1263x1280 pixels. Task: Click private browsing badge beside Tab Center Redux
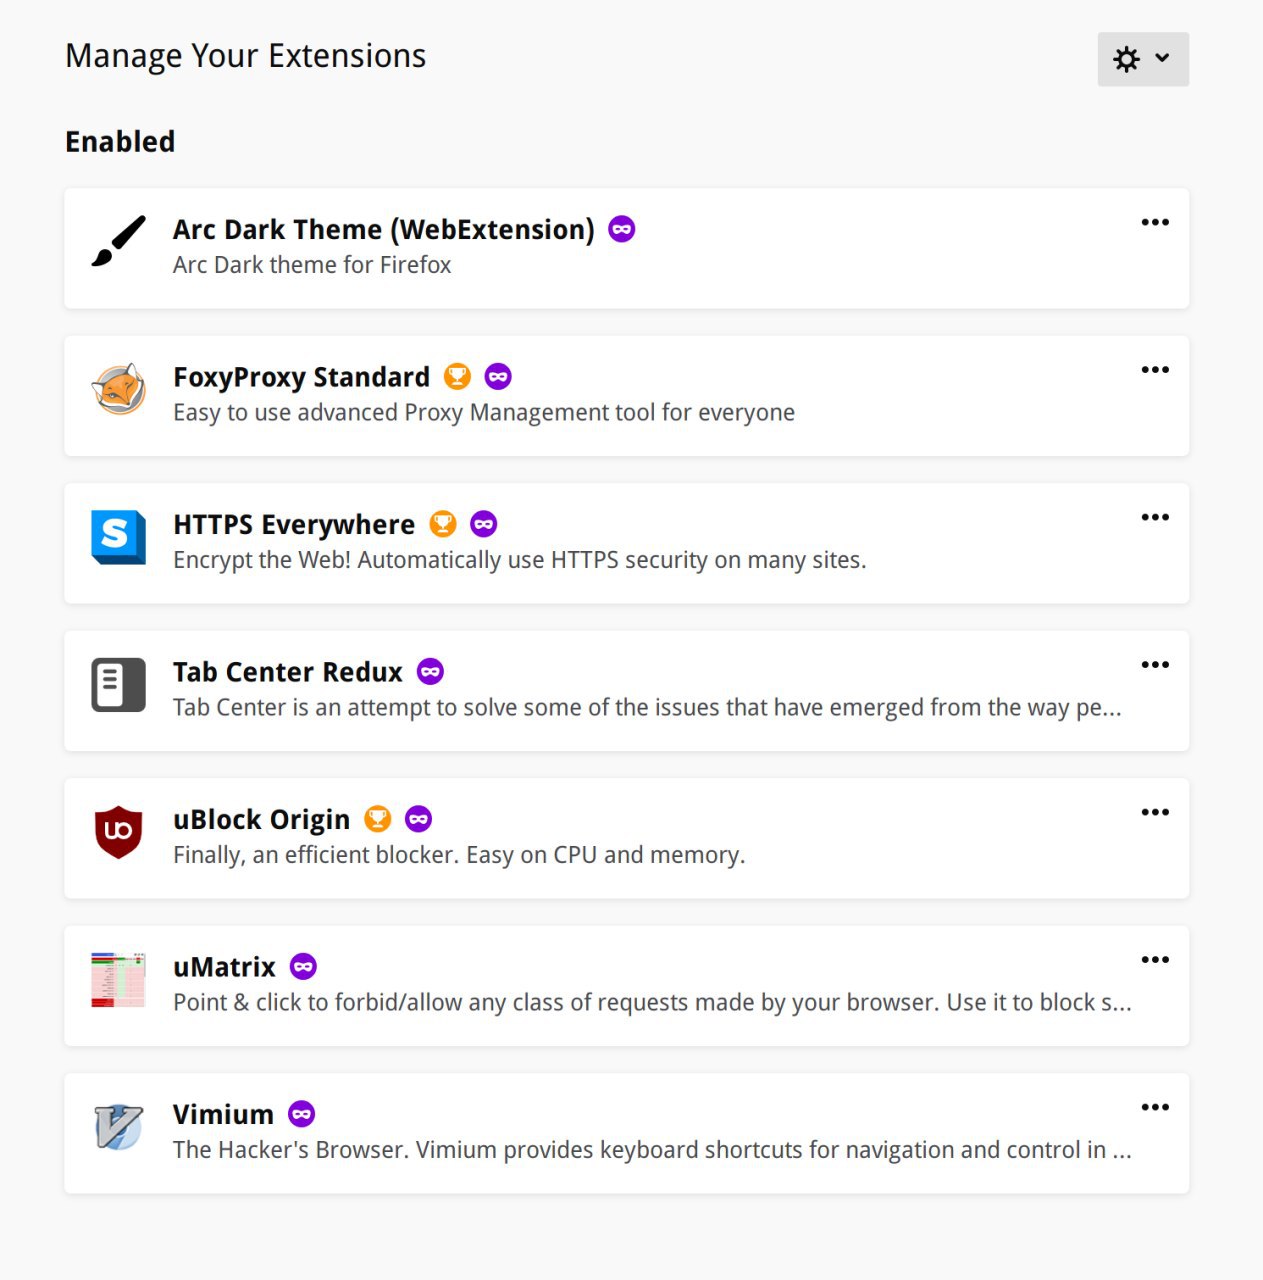click(431, 671)
